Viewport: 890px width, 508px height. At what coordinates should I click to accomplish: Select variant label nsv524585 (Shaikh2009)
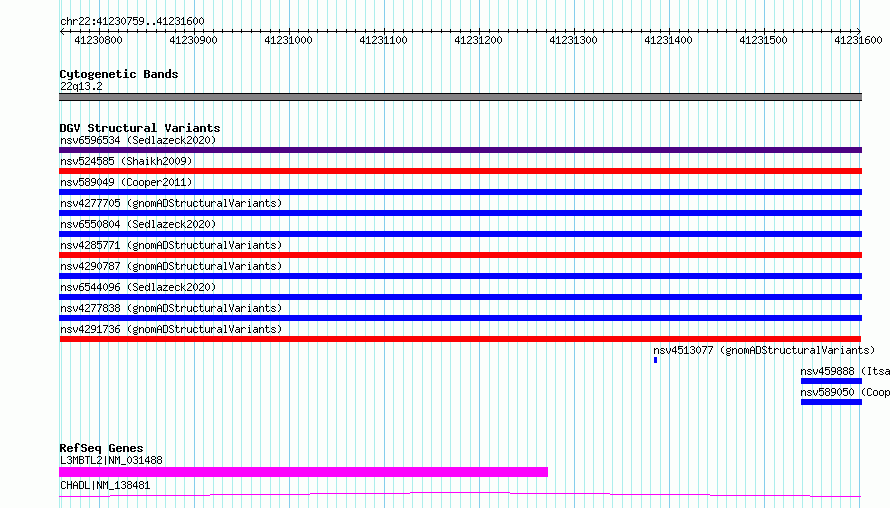click(x=126, y=161)
